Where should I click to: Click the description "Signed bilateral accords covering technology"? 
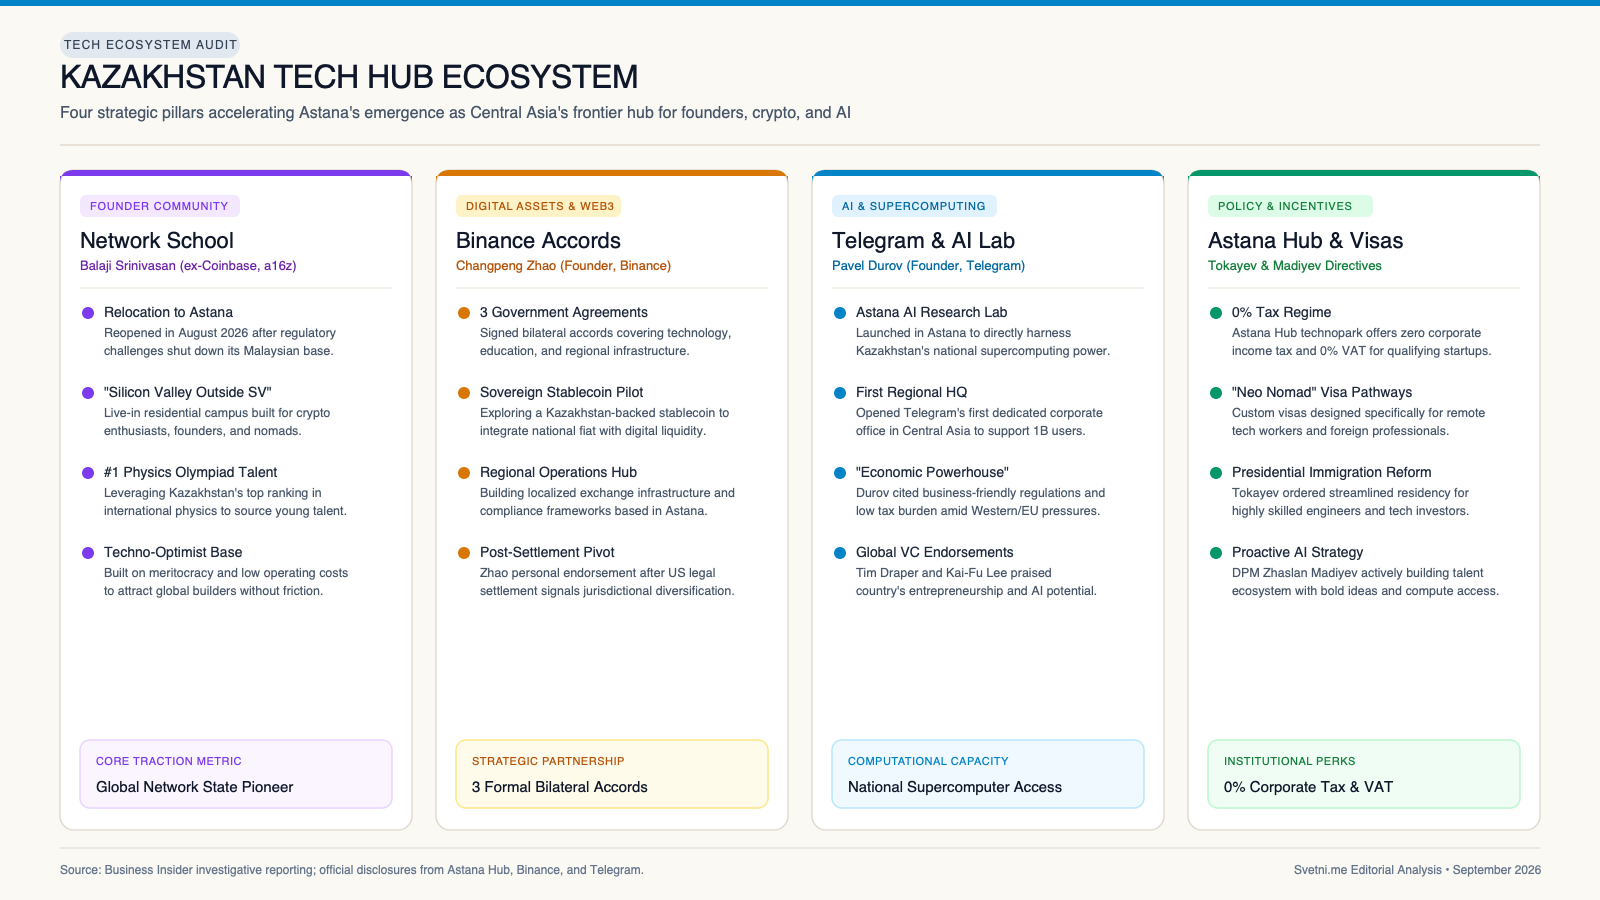click(x=605, y=342)
